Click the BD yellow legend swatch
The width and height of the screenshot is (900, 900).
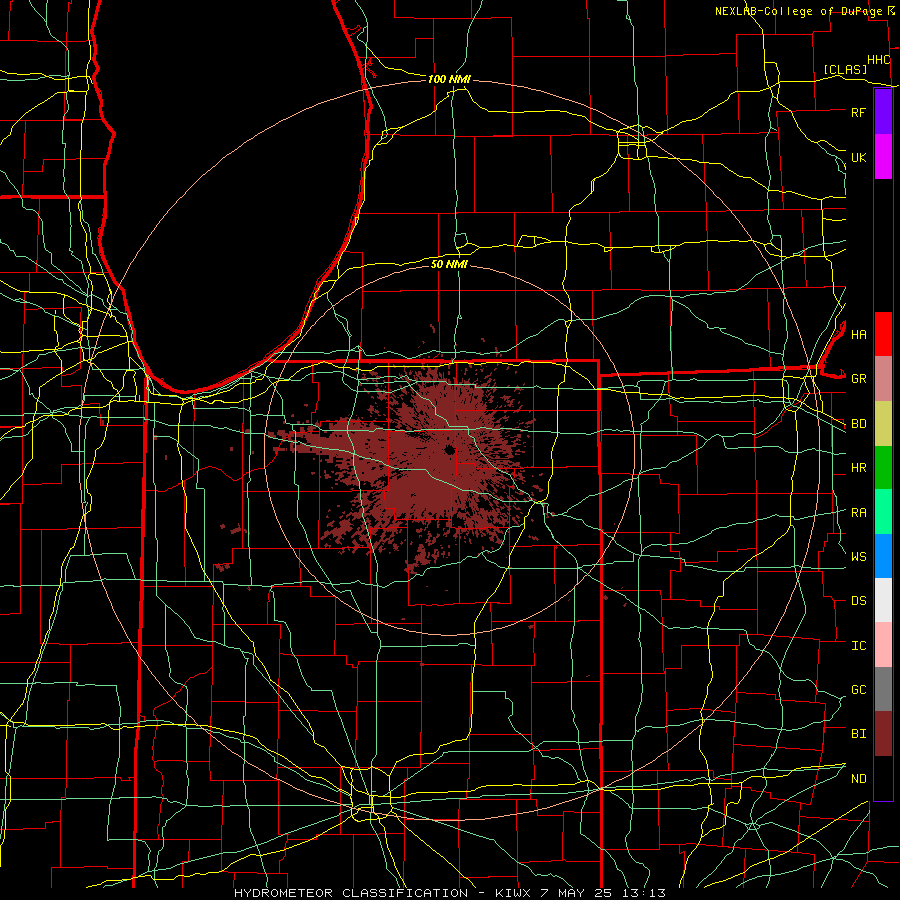pos(883,423)
